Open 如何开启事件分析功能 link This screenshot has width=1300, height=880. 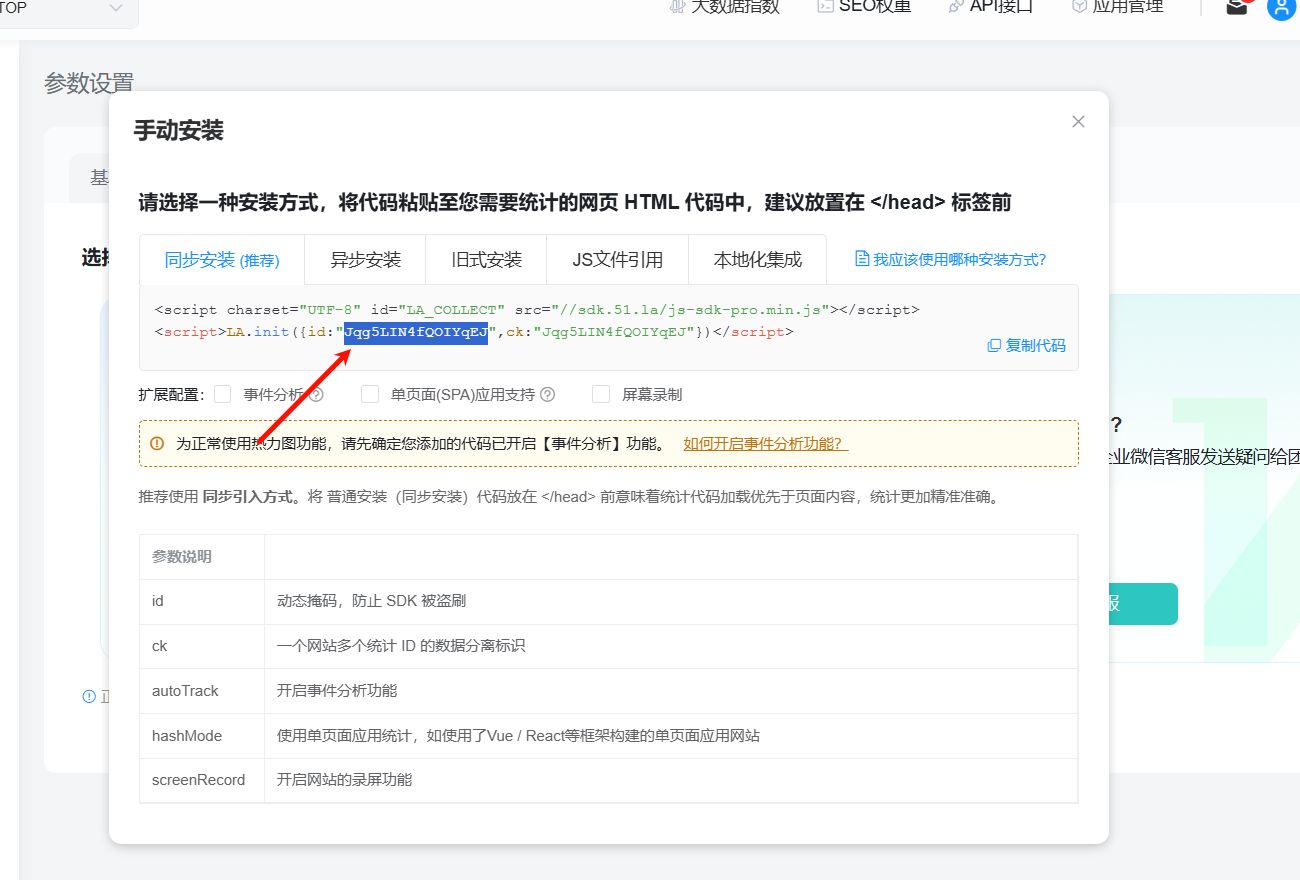pos(765,444)
